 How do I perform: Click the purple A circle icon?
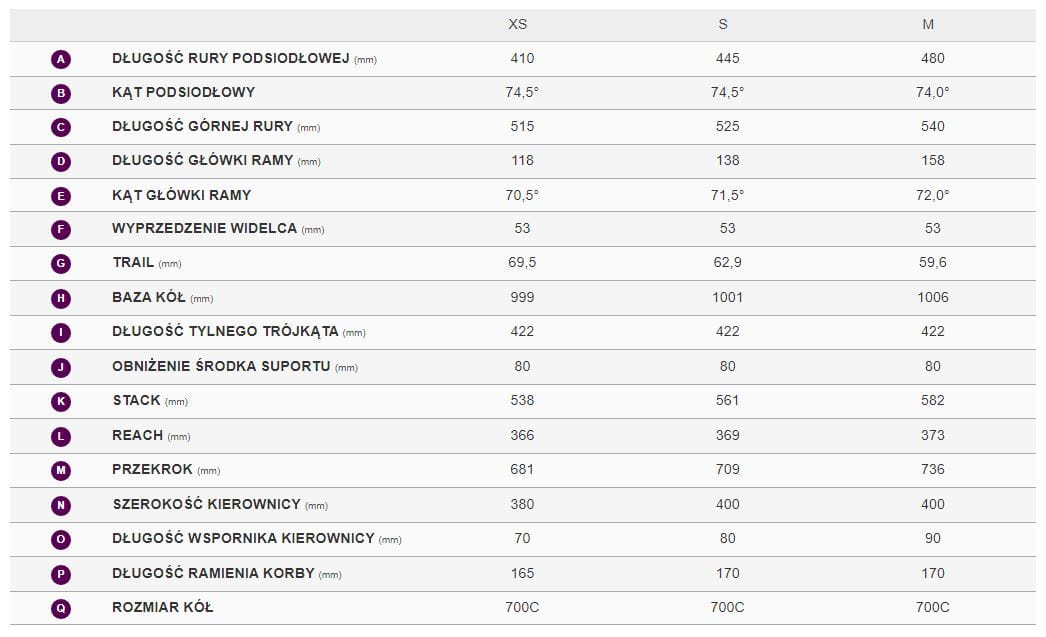pos(61,59)
